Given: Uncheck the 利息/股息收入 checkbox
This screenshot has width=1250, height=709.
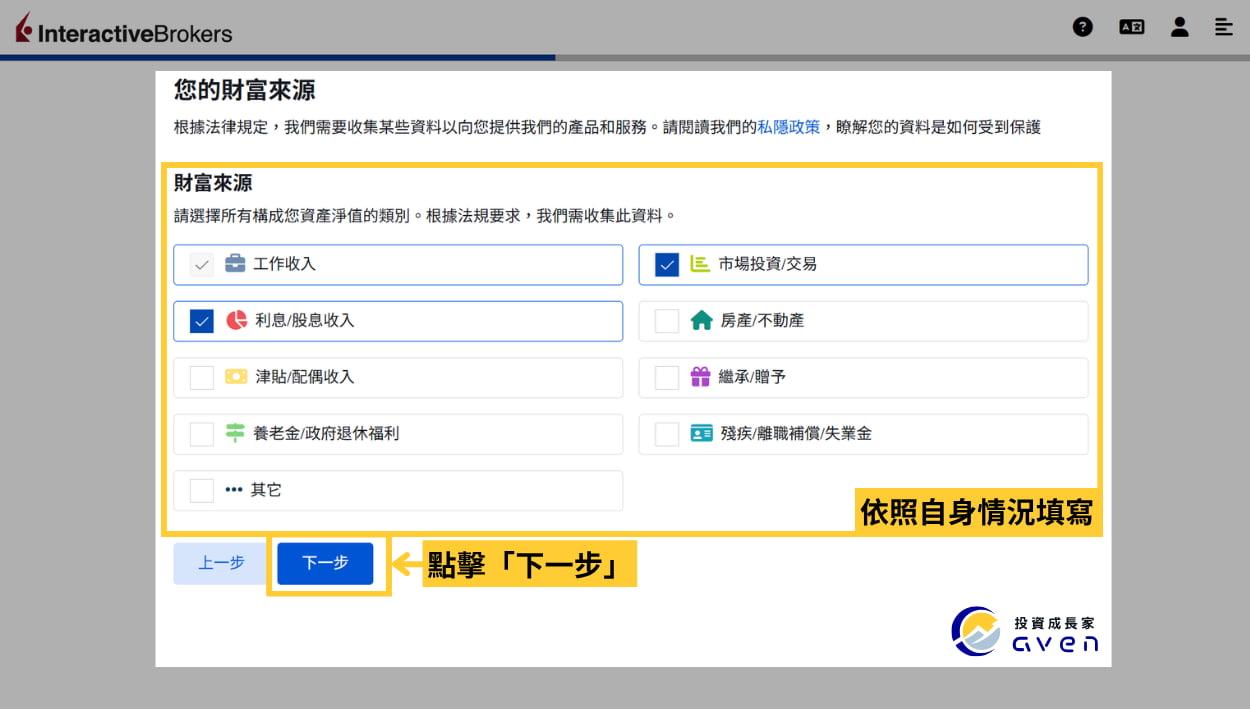Looking at the screenshot, I should [x=202, y=321].
